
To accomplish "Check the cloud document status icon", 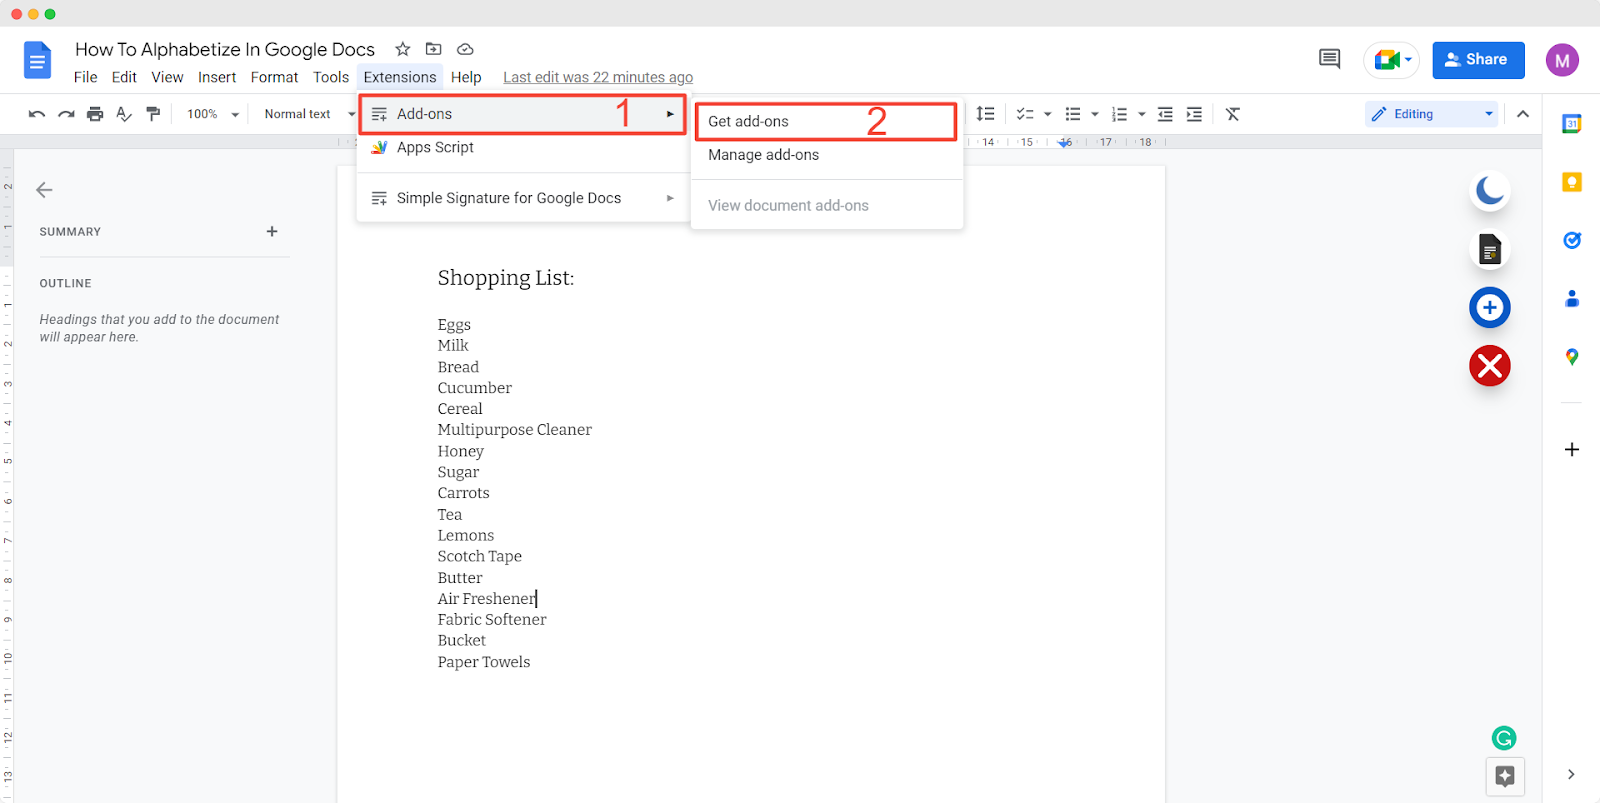I will pos(465,49).
